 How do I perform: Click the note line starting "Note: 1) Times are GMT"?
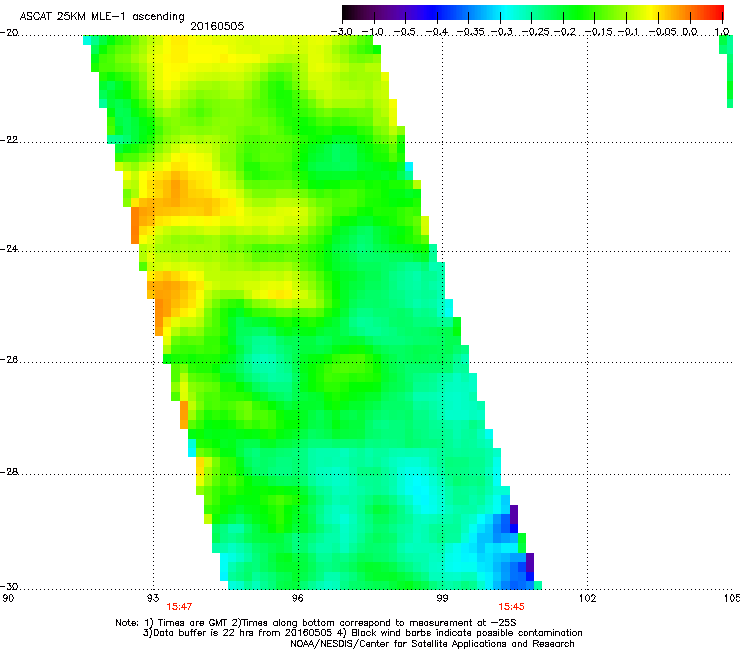point(316,623)
